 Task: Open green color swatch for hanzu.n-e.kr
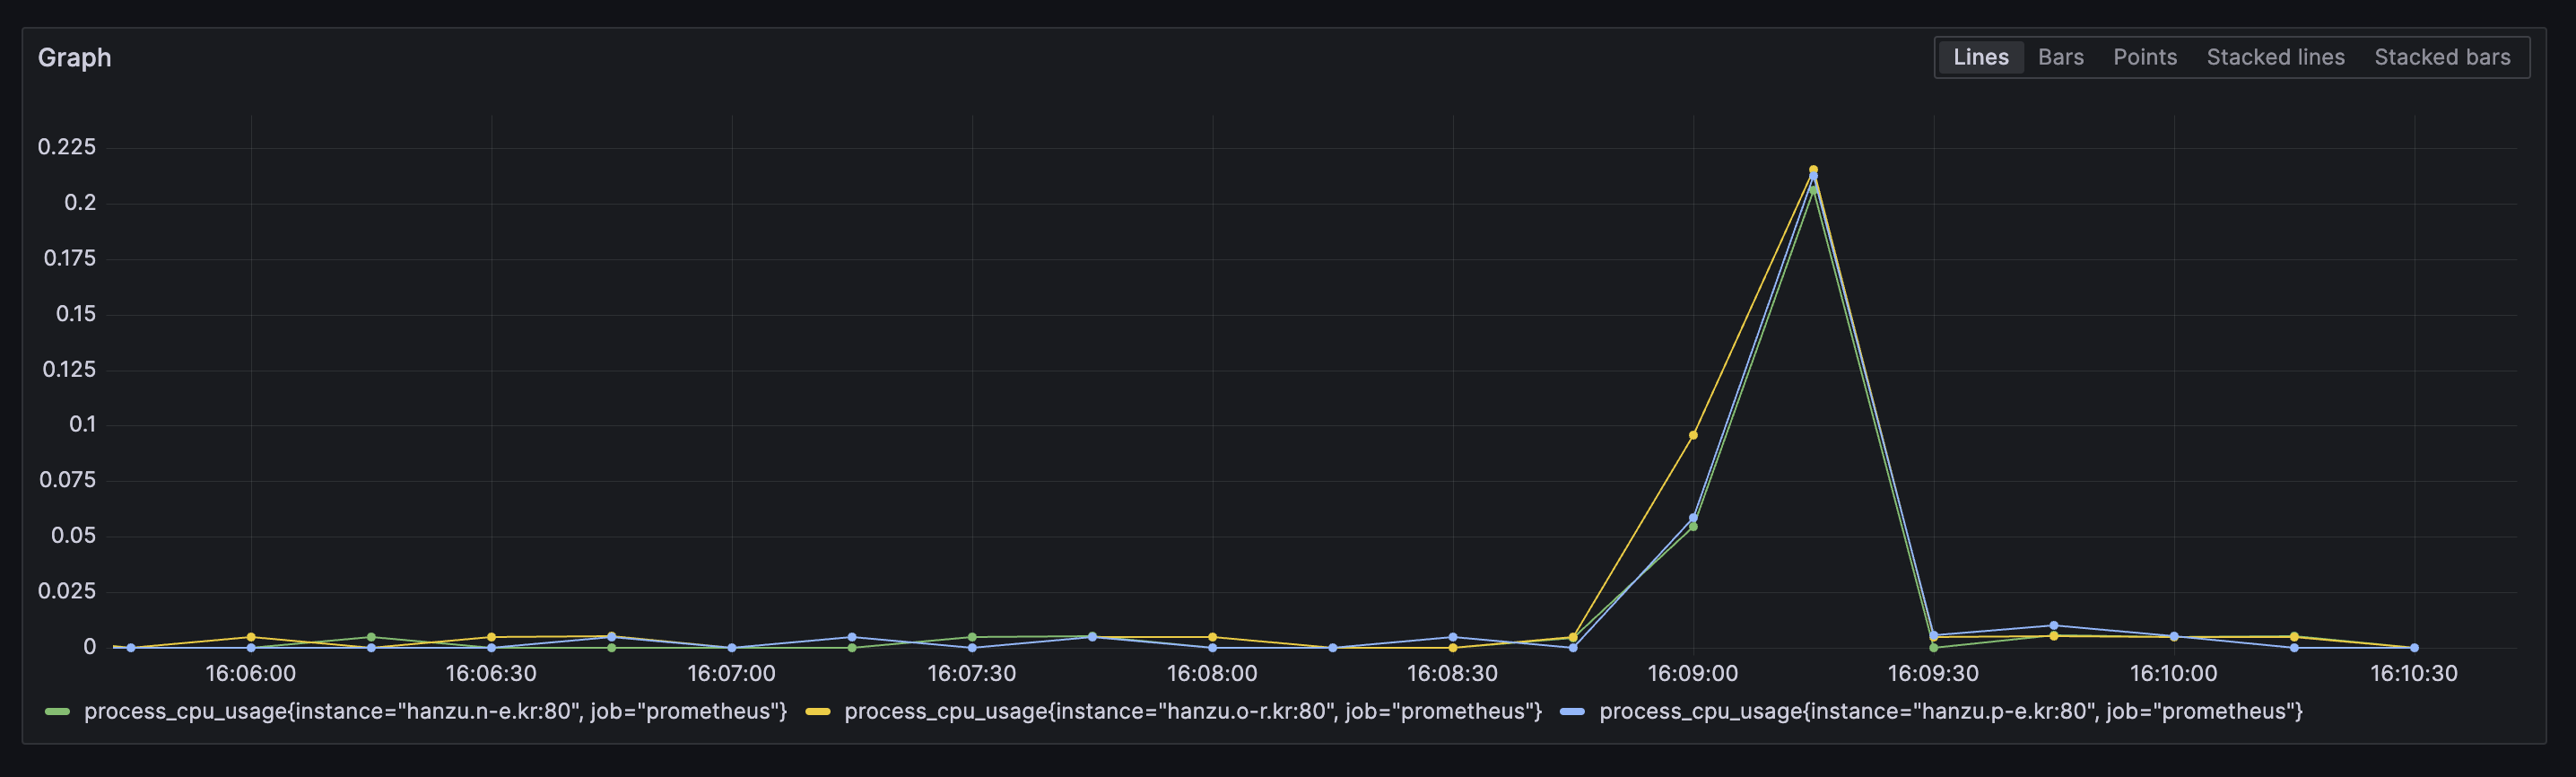[58, 712]
